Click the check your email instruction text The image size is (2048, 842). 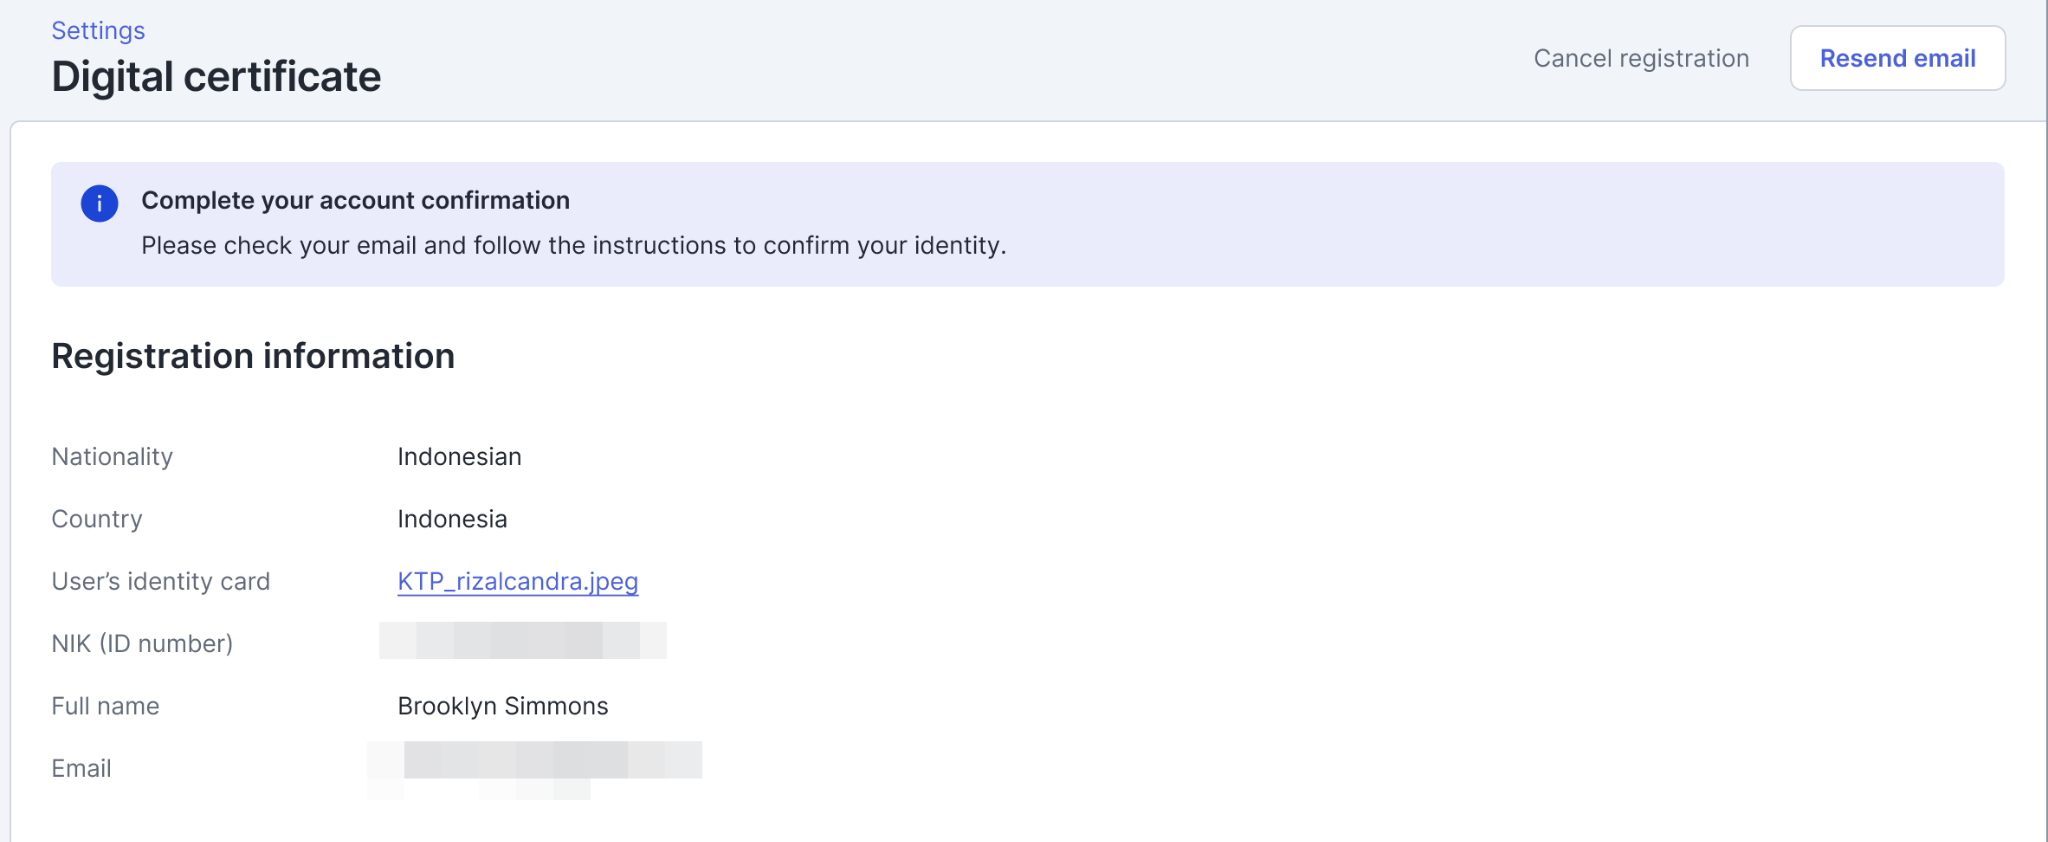pos(573,245)
